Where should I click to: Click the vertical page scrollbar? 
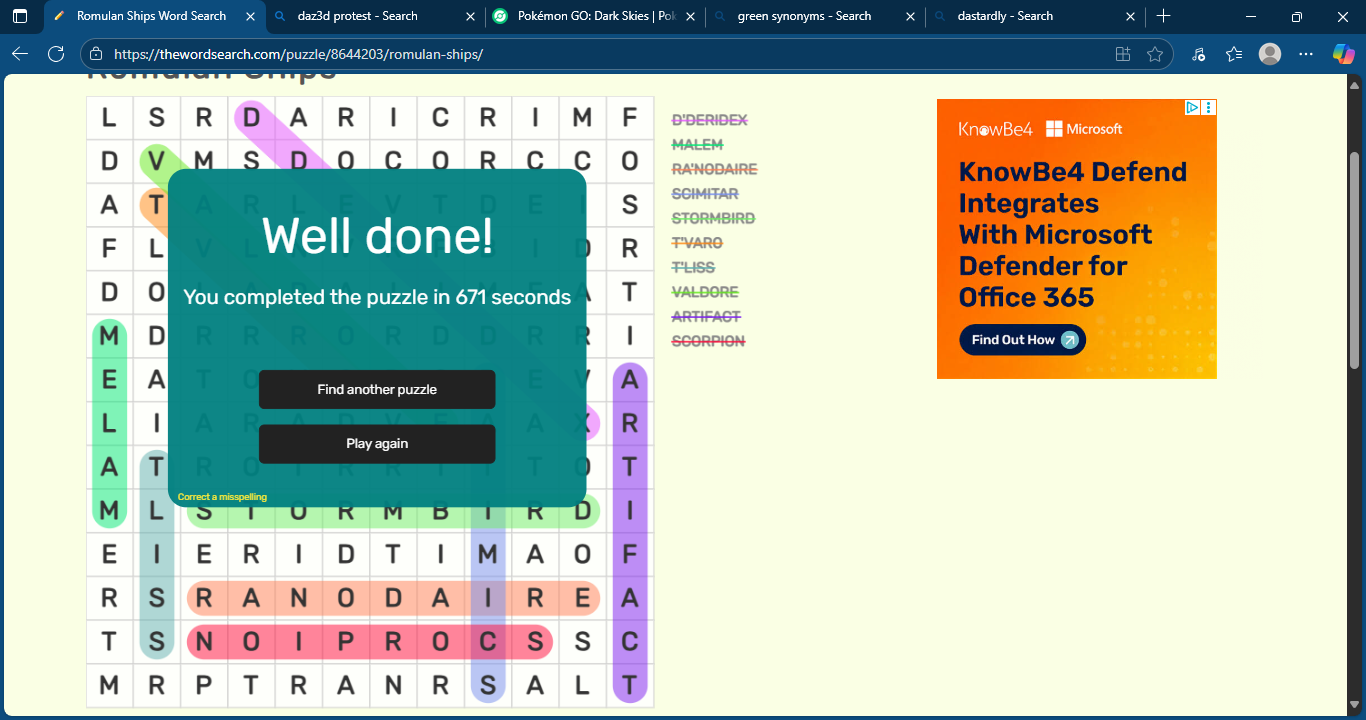click(1355, 260)
